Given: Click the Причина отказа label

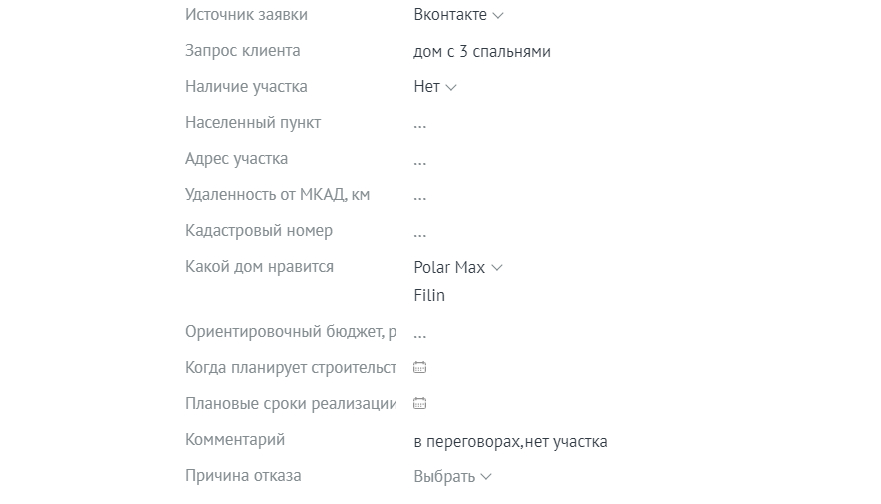Looking at the screenshot, I should coord(243,476).
